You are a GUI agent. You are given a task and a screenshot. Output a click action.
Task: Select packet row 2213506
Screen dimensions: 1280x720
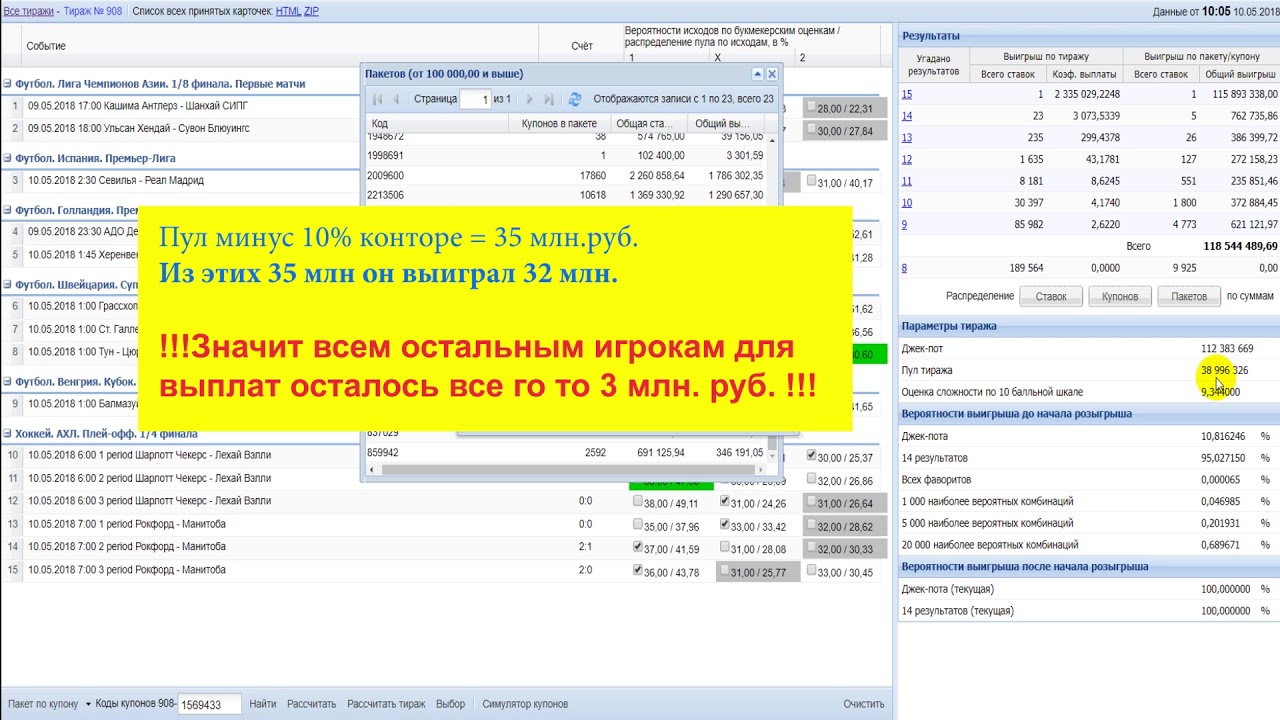(566, 195)
